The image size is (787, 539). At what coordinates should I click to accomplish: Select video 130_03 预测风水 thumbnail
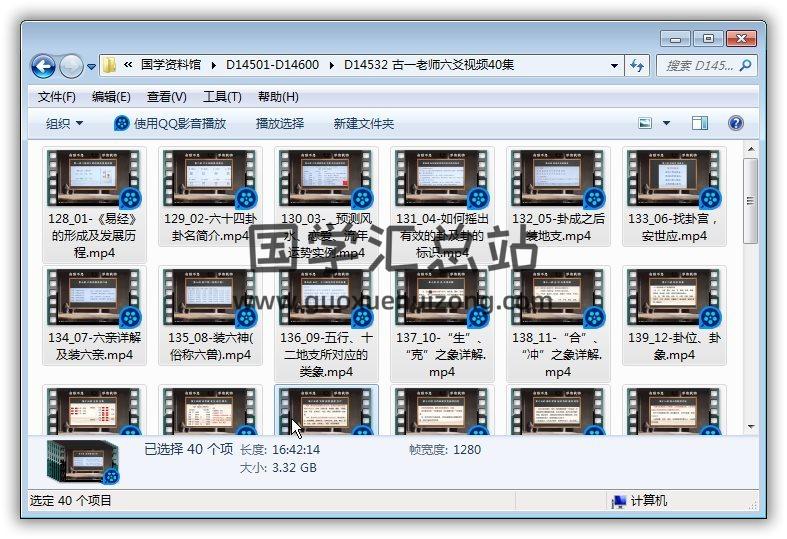(x=326, y=178)
